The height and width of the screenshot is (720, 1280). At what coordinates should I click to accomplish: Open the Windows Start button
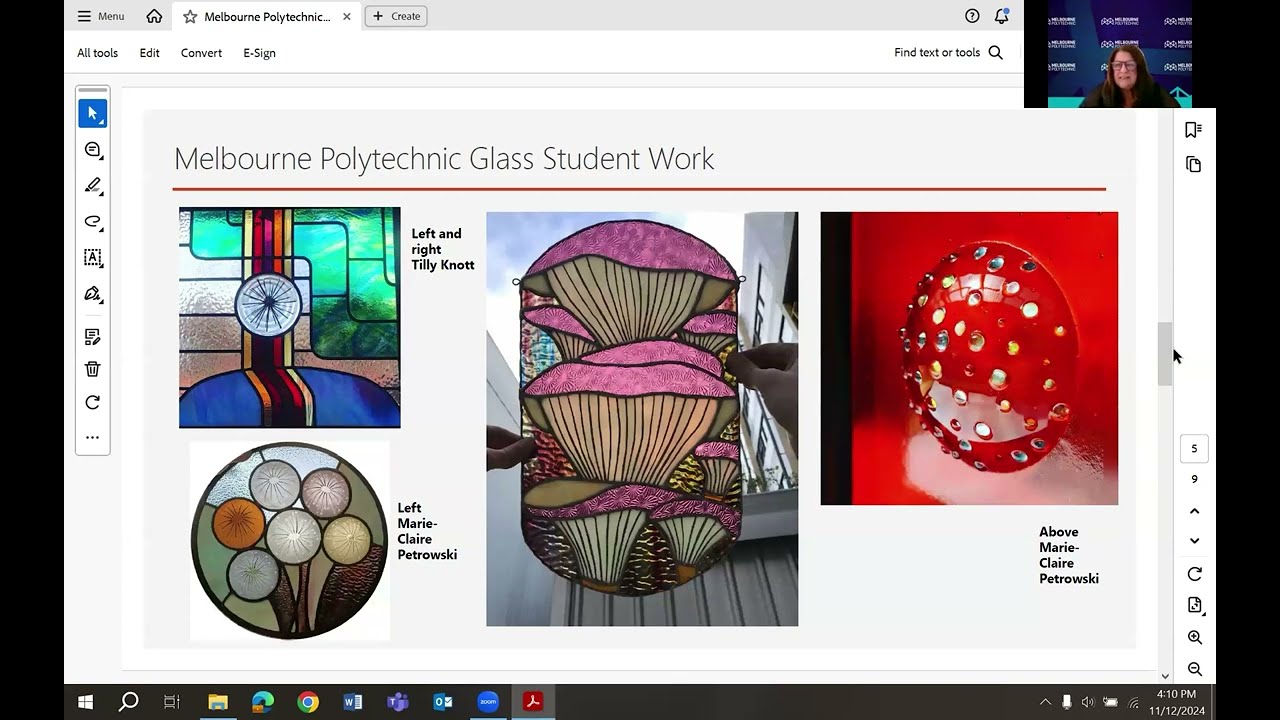[x=85, y=702]
